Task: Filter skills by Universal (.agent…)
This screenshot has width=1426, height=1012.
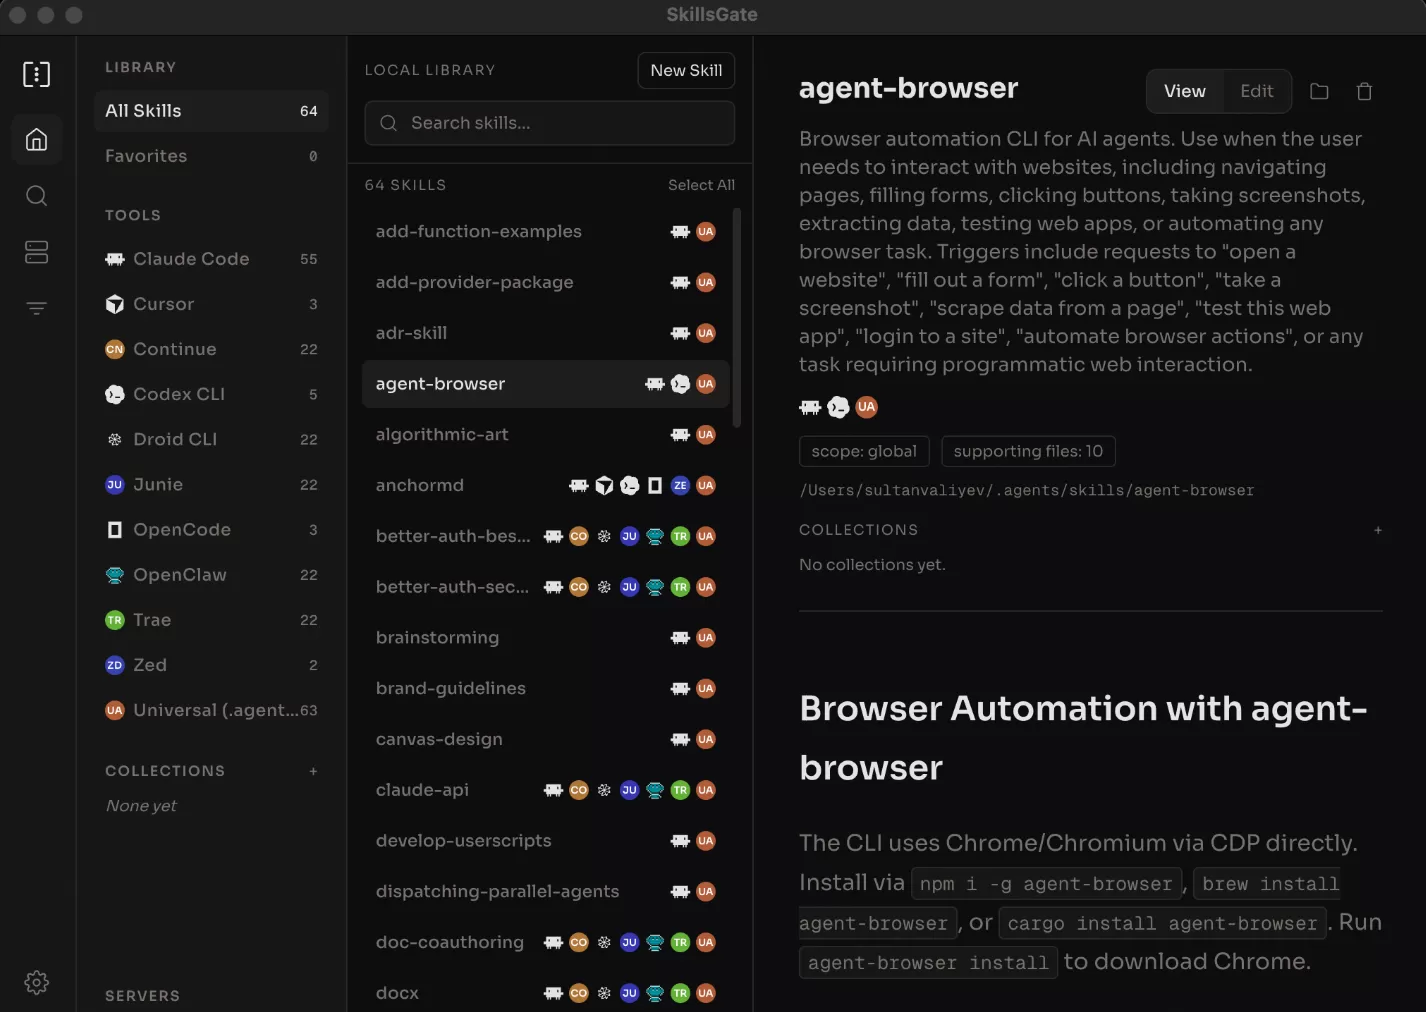Action: click(211, 710)
